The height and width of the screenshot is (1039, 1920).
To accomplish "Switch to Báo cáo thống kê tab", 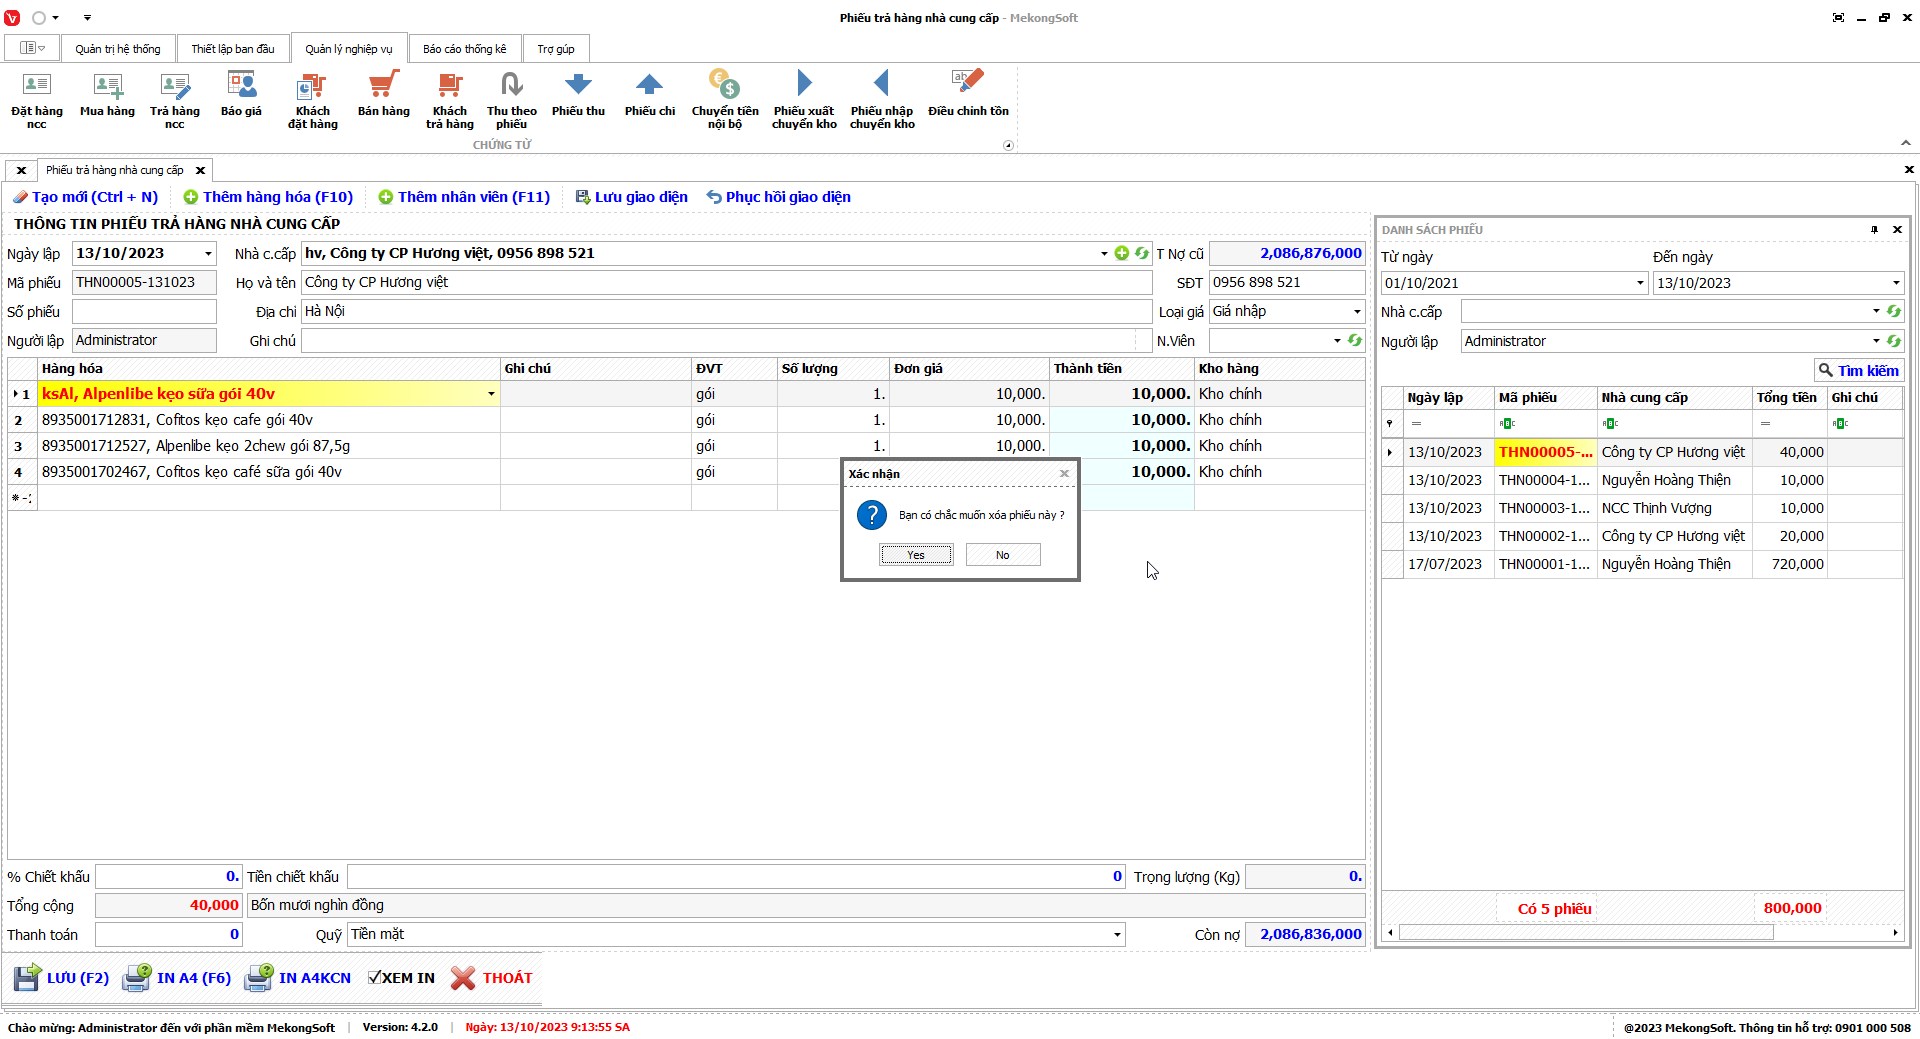I will pos(464,49).
